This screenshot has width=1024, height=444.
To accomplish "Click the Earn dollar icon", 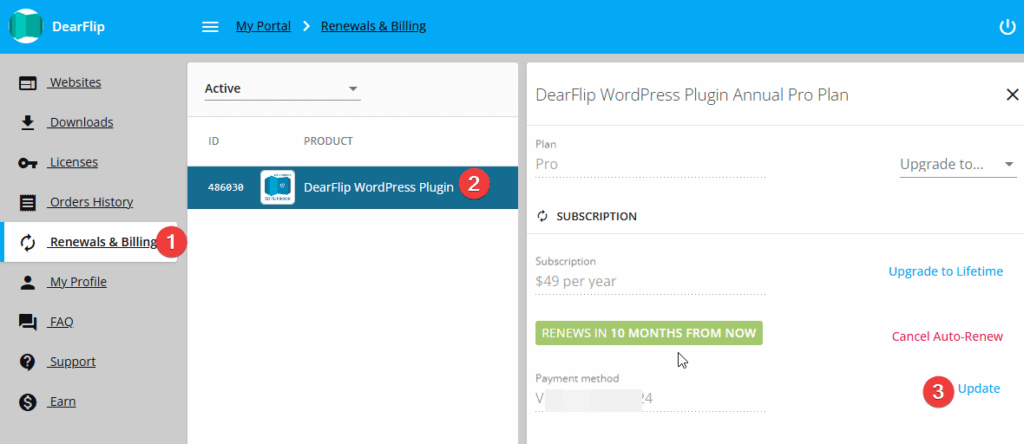I will pyautogui.click(x=28, y=402).
